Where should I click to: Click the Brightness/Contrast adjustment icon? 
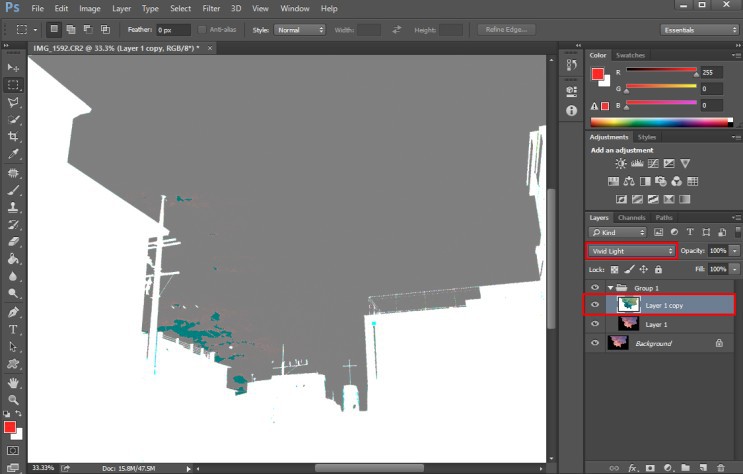[621, 163]
